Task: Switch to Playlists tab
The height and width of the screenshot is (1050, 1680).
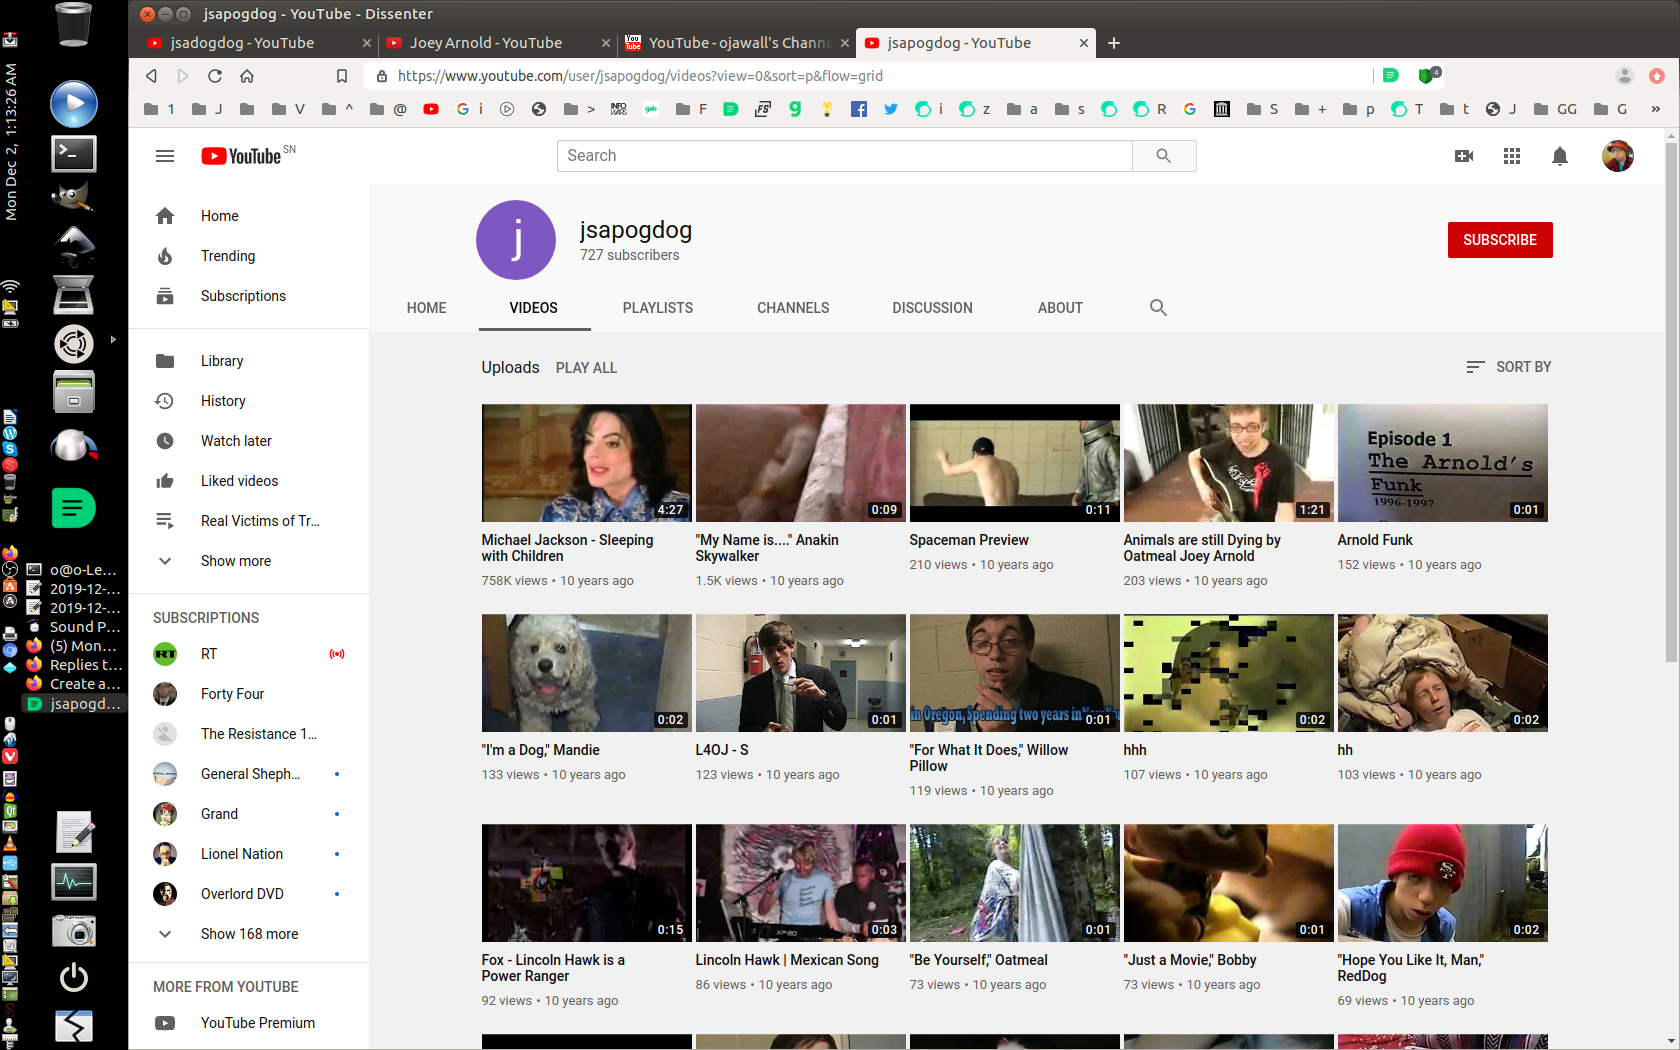Action: pos(658,308)
